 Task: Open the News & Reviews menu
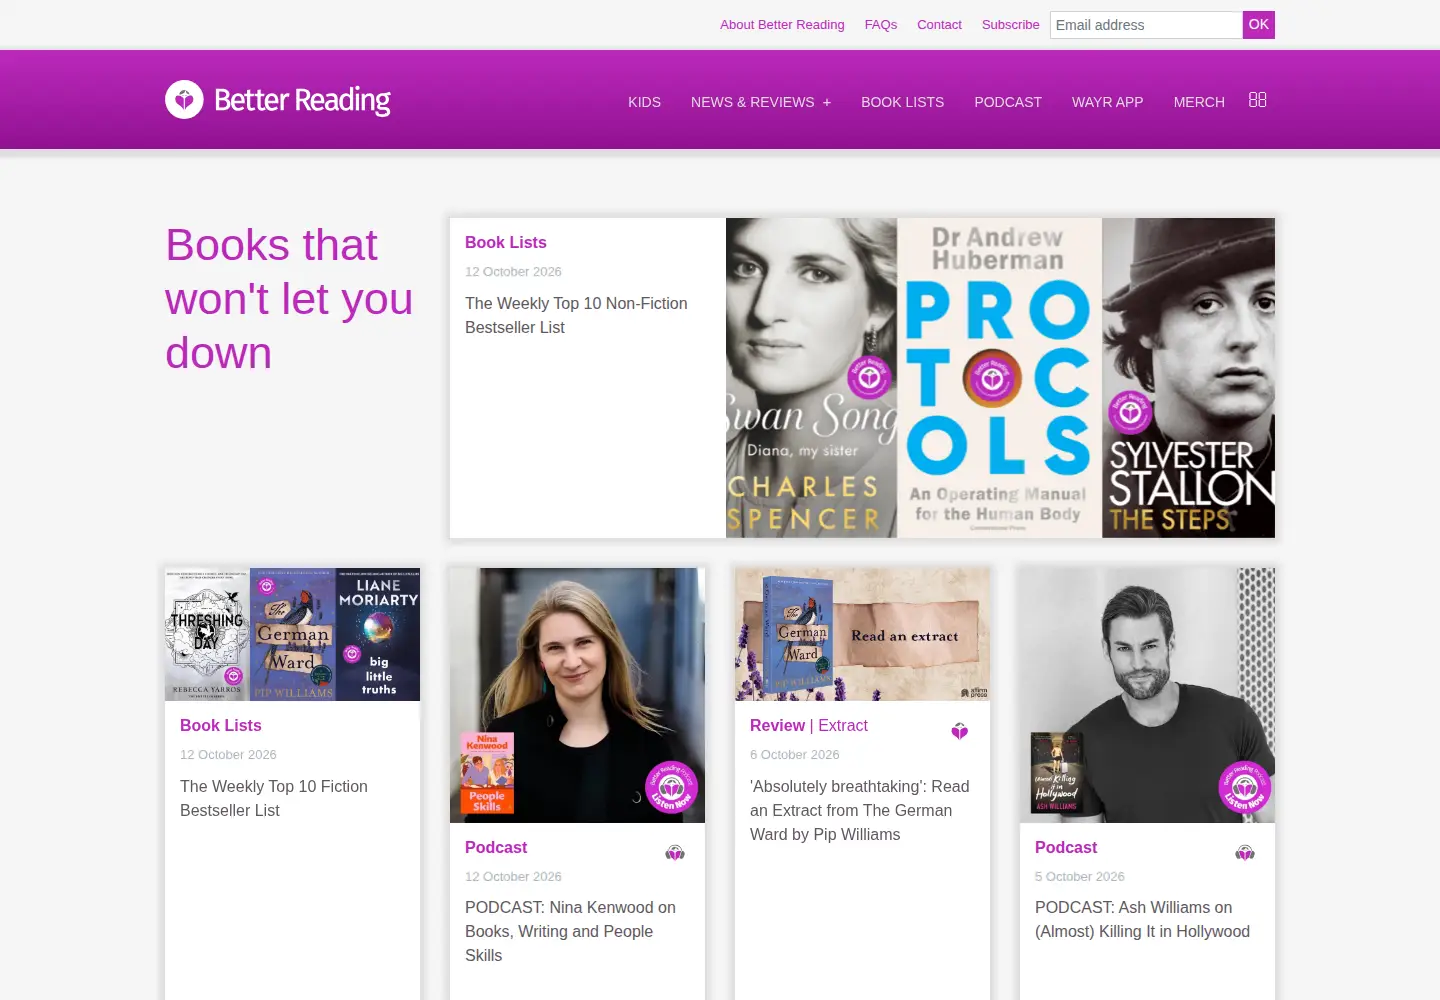tap(752, 102)
